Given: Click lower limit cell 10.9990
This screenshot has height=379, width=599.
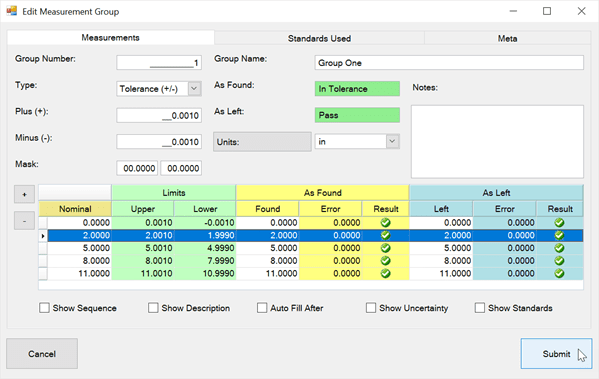Looking at the screenshot, I should click(x=205, y=274).
